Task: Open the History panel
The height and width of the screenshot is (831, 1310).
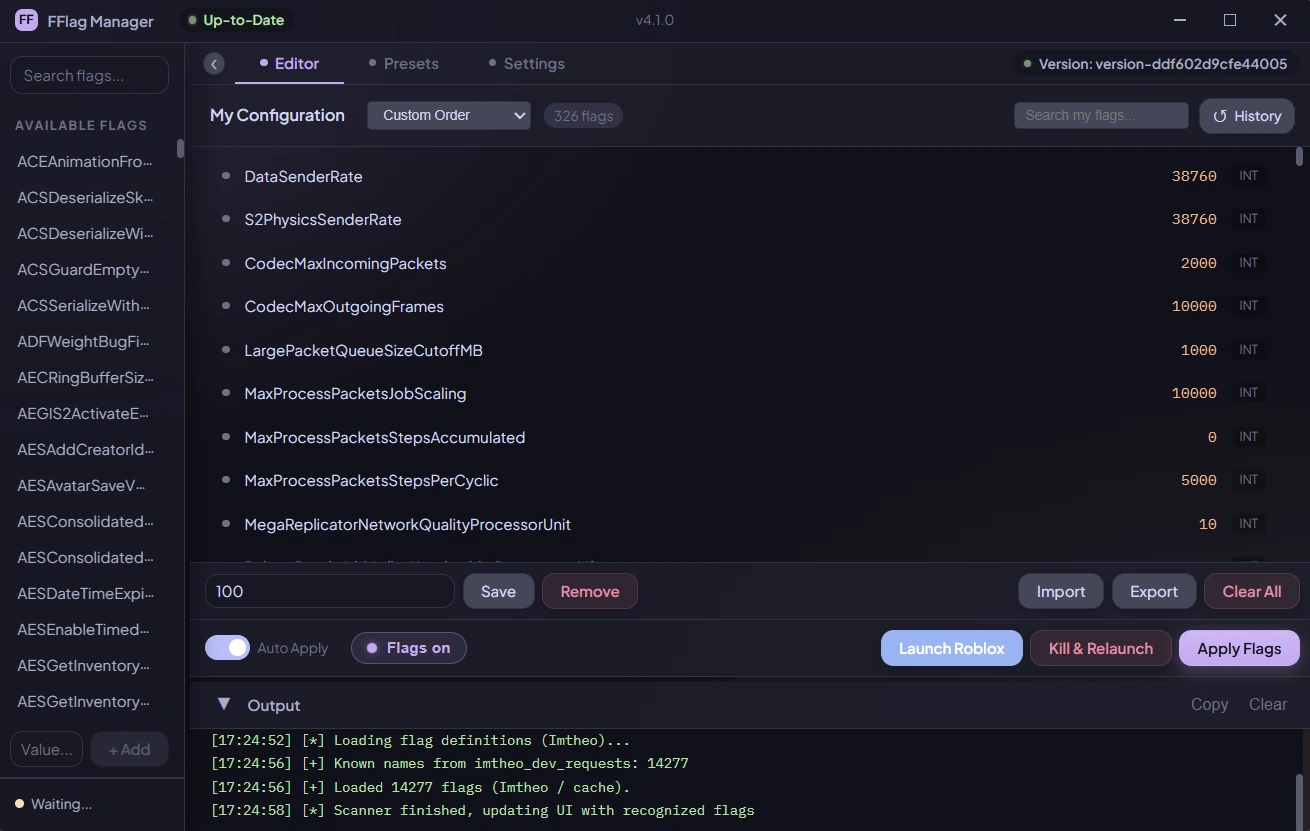Action: click(x=1247, y=116)
